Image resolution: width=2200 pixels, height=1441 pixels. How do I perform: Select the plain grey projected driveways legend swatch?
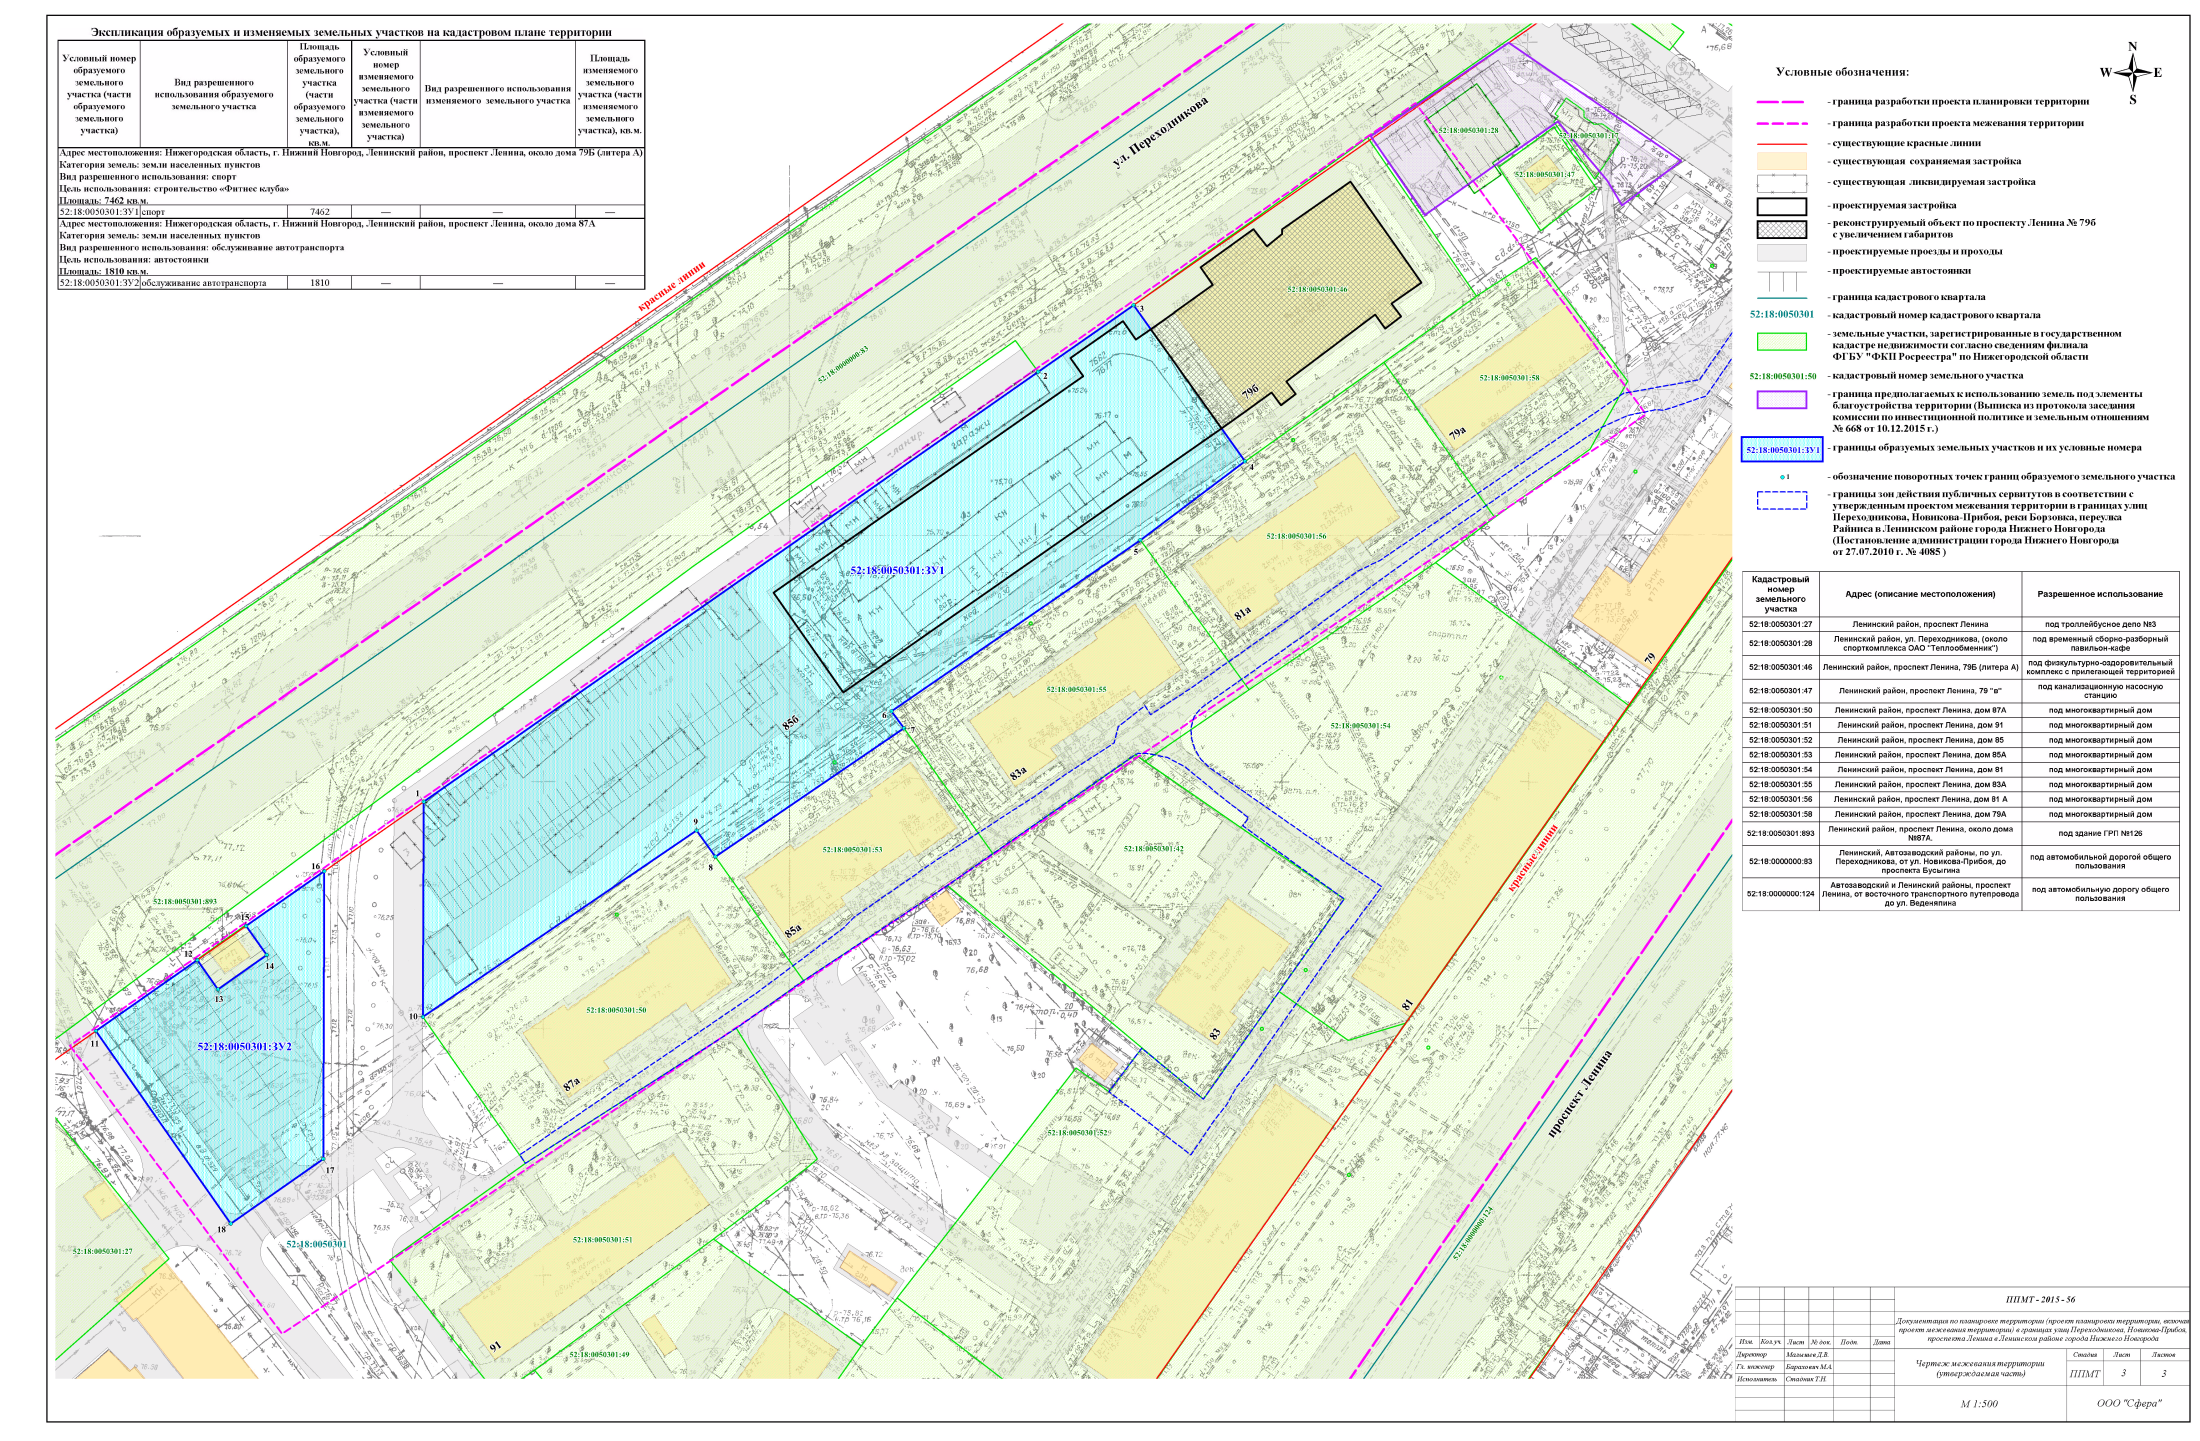[x=1781, y=252]
